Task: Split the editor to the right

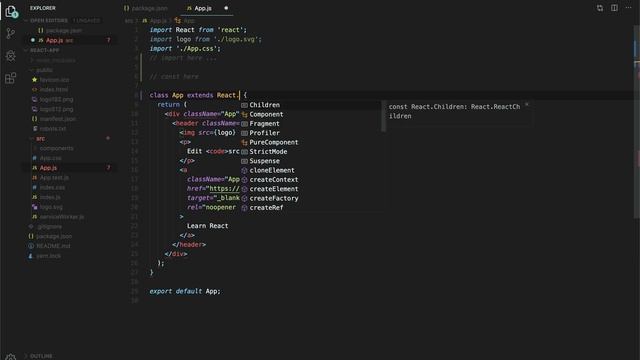Action: pos(614,8)
